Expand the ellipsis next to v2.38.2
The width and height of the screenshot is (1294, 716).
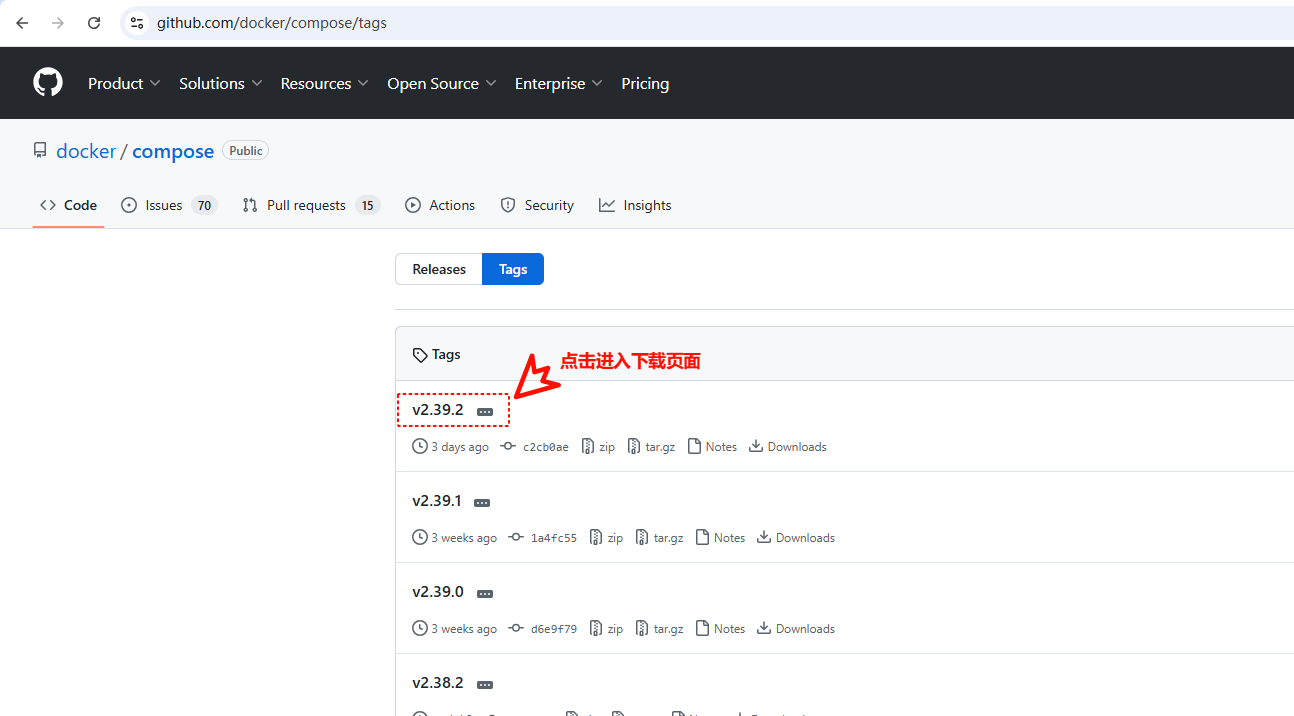pos(485,685)
